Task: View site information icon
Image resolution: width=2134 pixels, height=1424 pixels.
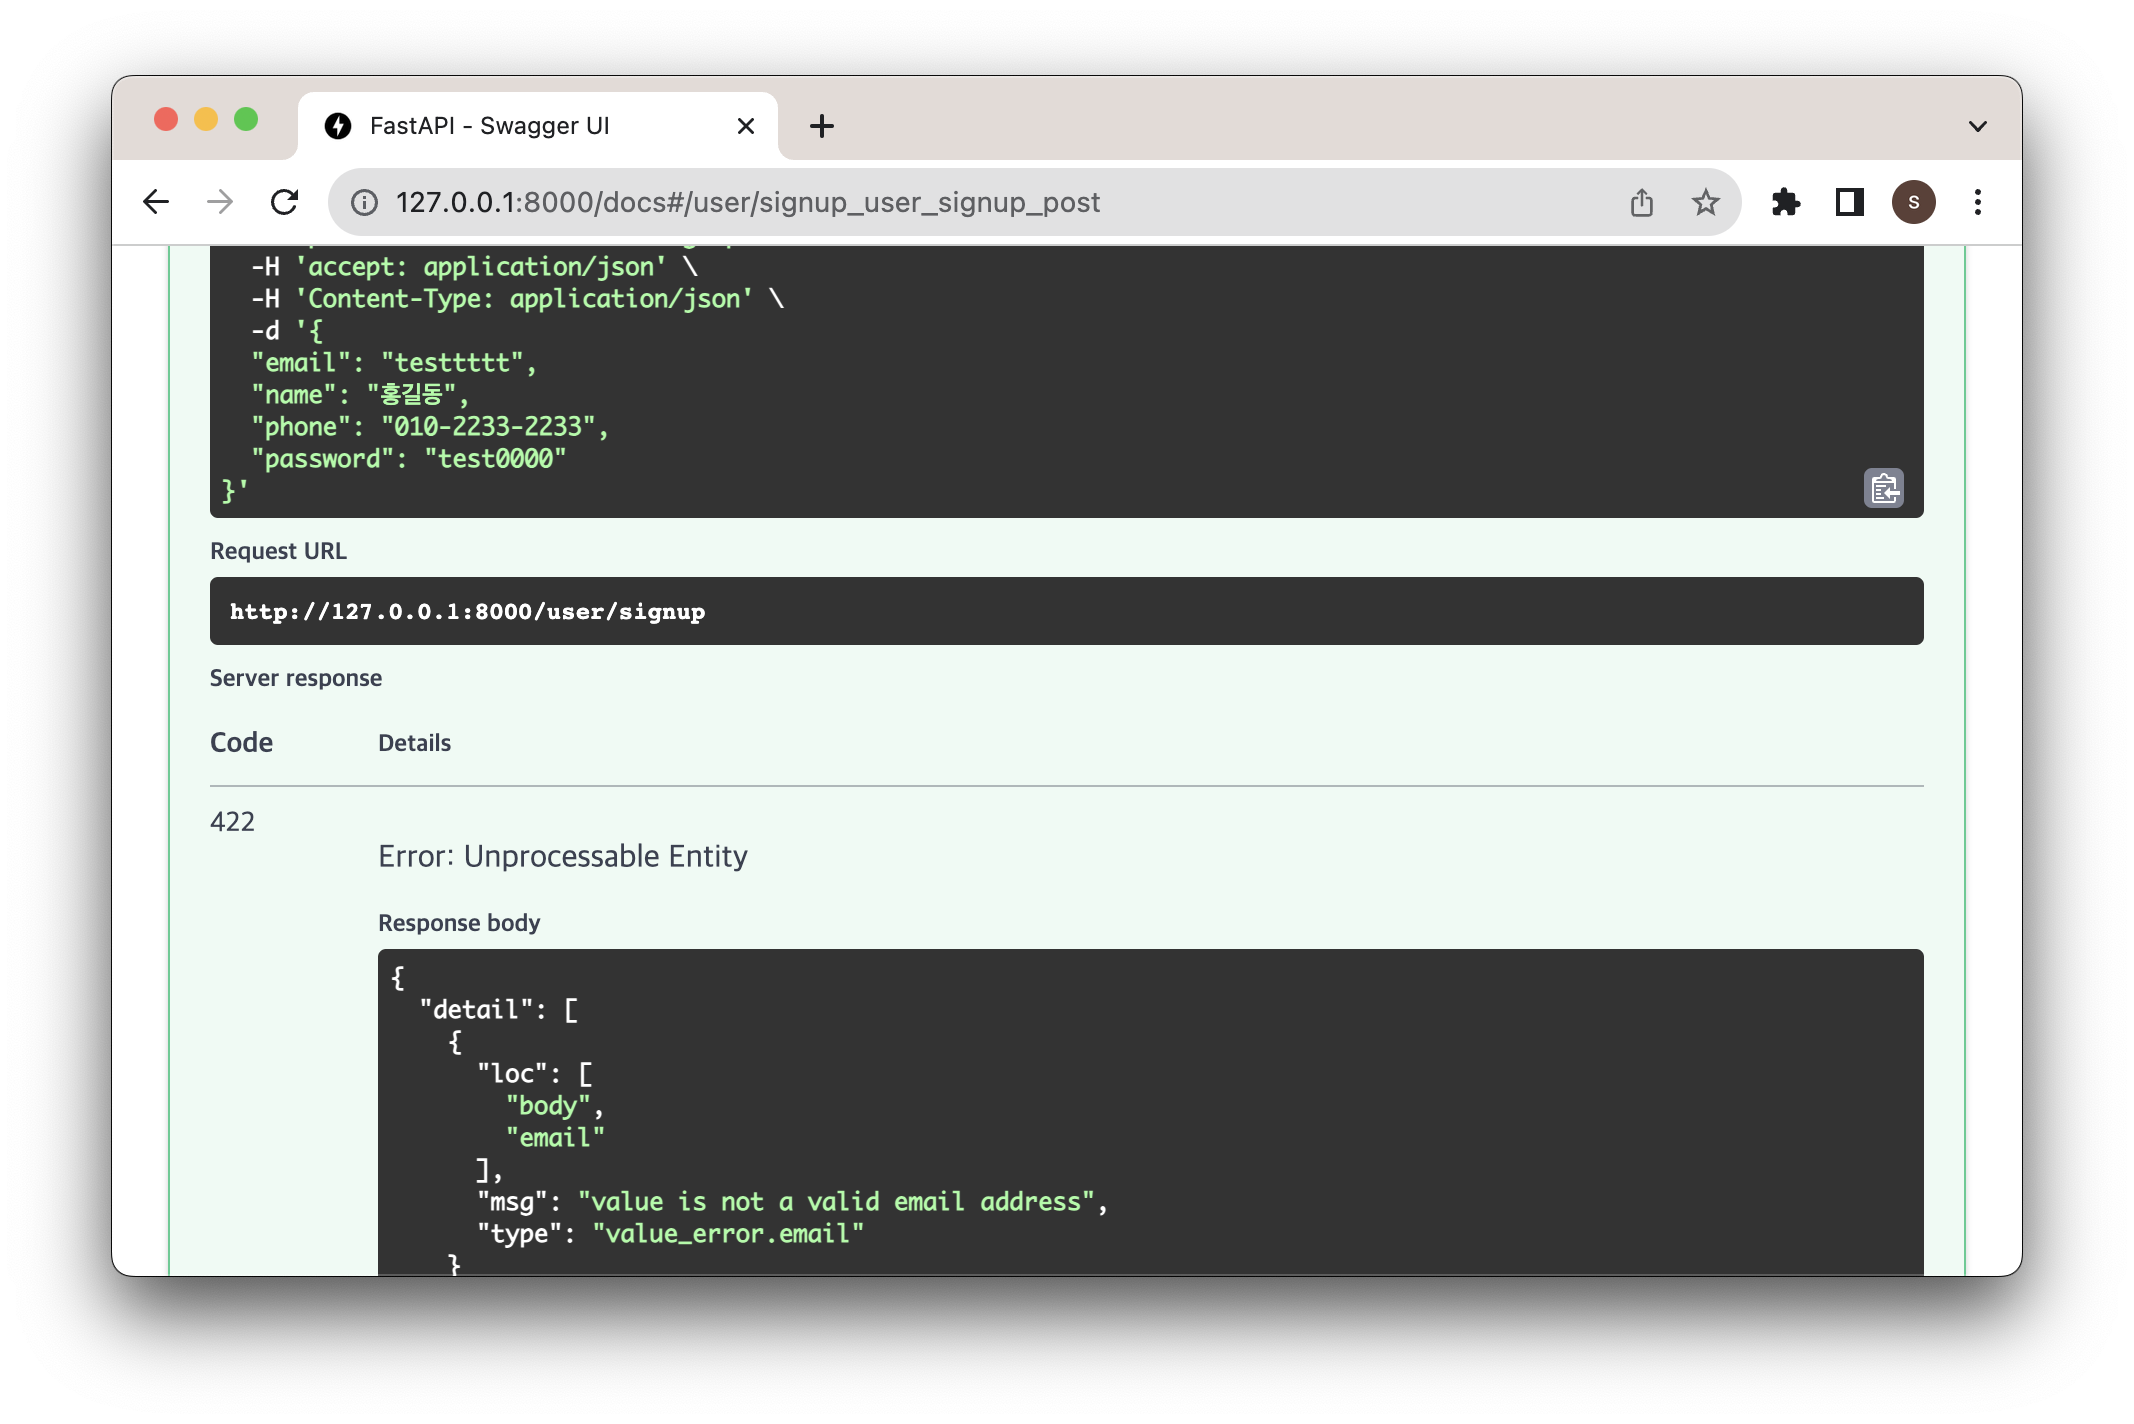Action: tap(365, 202)
